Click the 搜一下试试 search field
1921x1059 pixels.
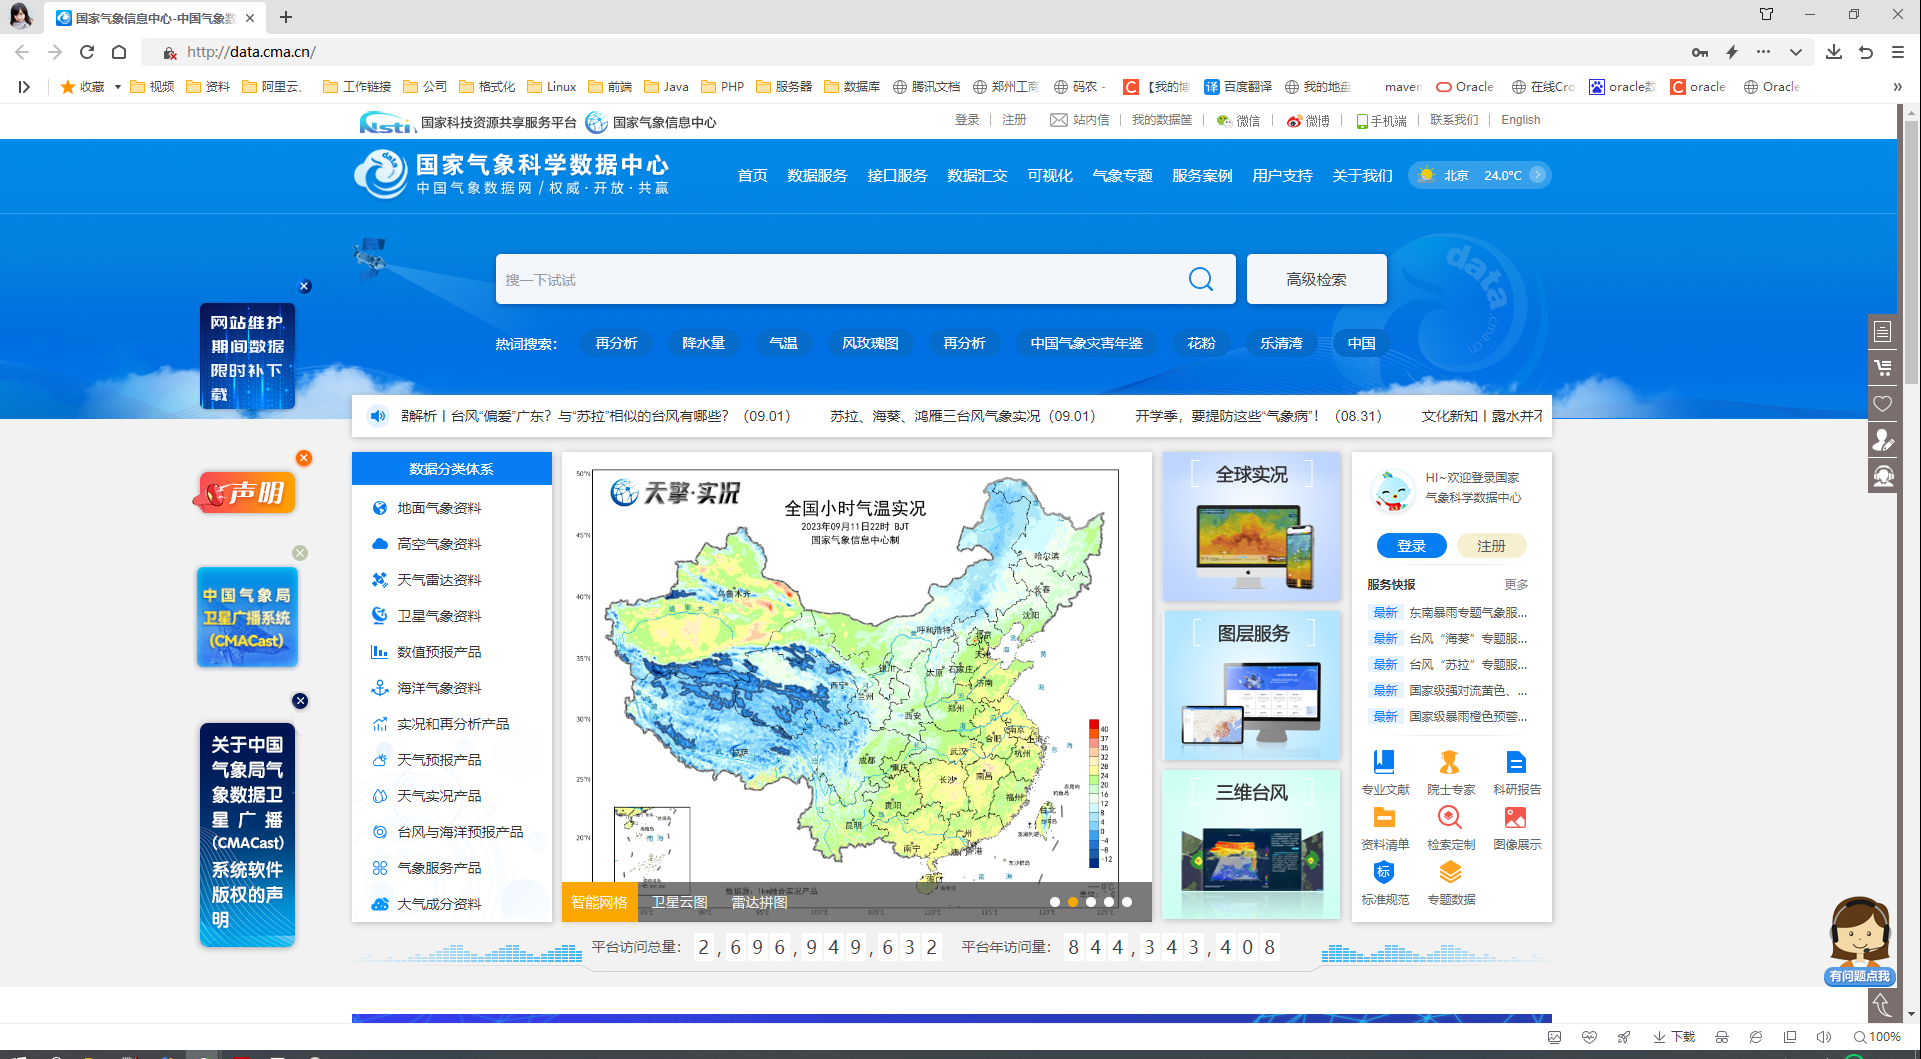click(x=838, y=279)
